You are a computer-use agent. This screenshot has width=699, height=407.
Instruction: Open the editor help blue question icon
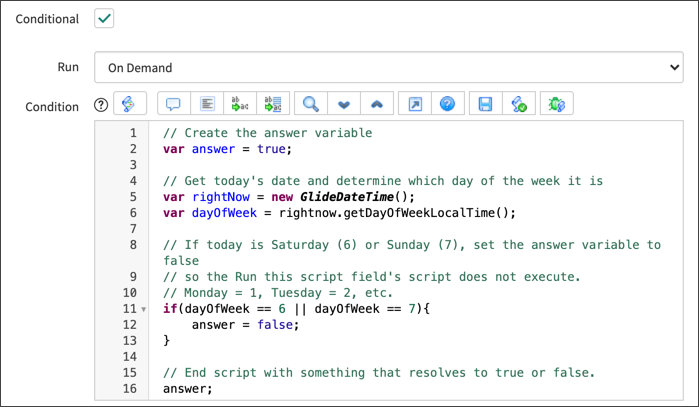(x=447, y=104)
